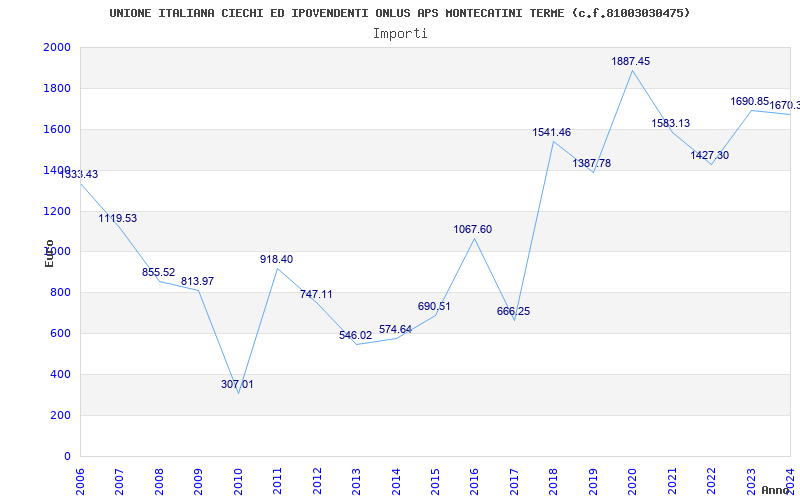
Task: Select the 574.64 data label
Action: [x=395, y=330]
